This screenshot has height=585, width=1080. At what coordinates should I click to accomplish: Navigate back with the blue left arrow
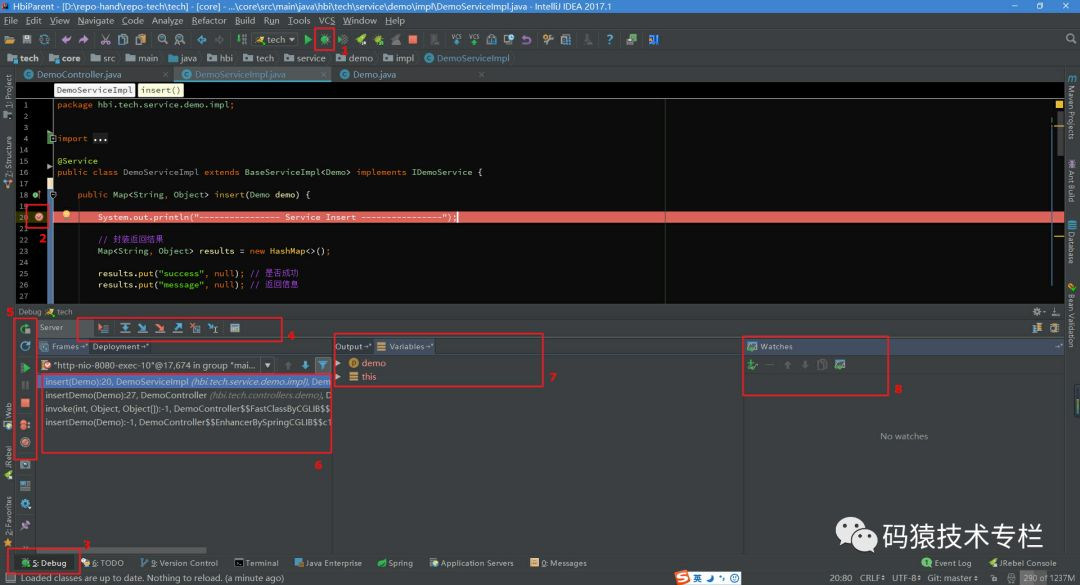(202, 40)
